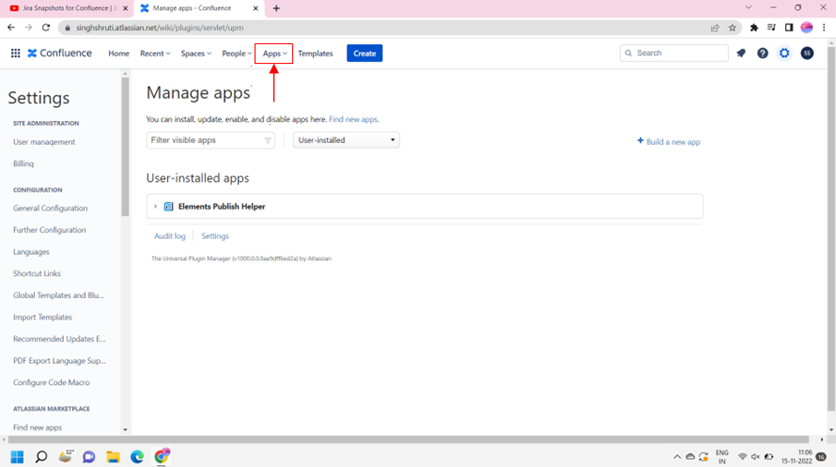Image resolution: width=836 pixels, height=467 pixels.
Task: Expand the Spaces dropdown menu
Action: 196,53
